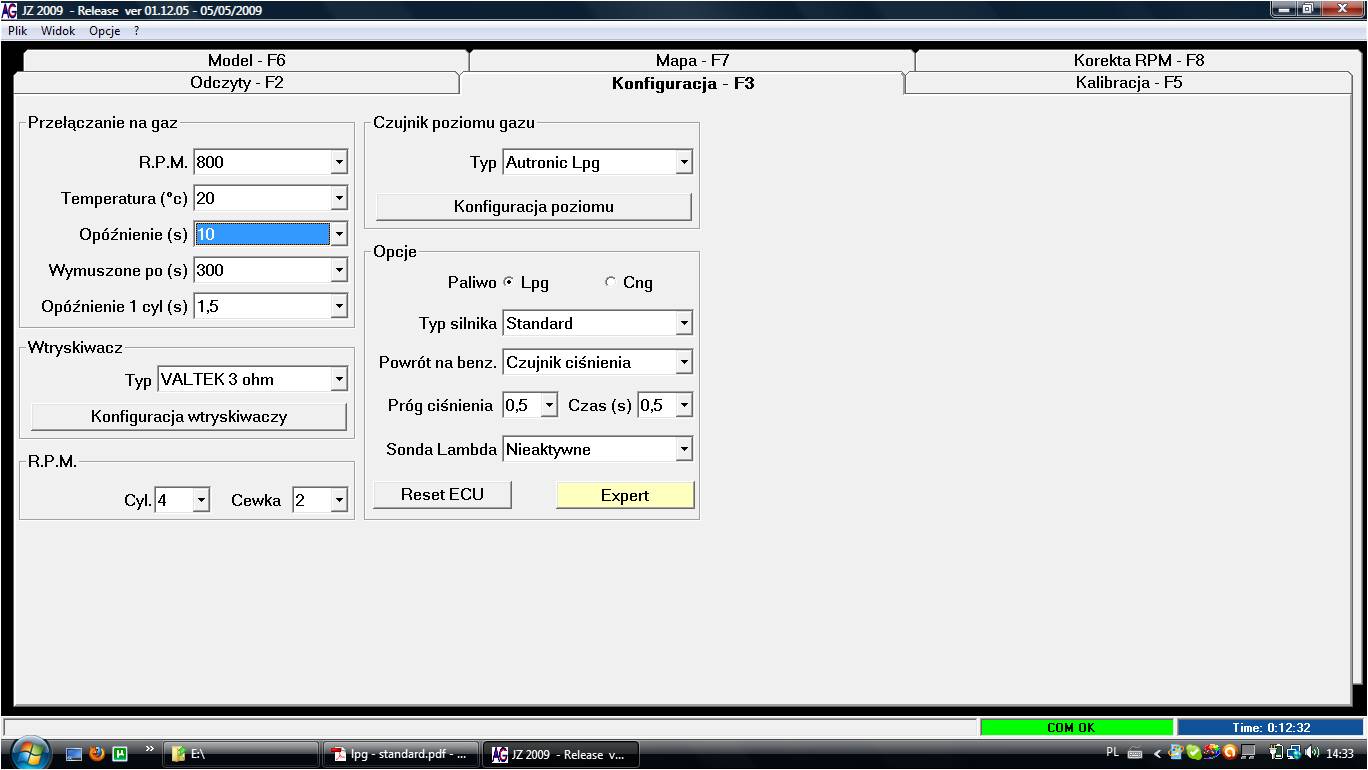Viewport: 1368px width, 770px height.
Task: Select the Konfiguracja - F3 tab
Action: coord(682,83)
